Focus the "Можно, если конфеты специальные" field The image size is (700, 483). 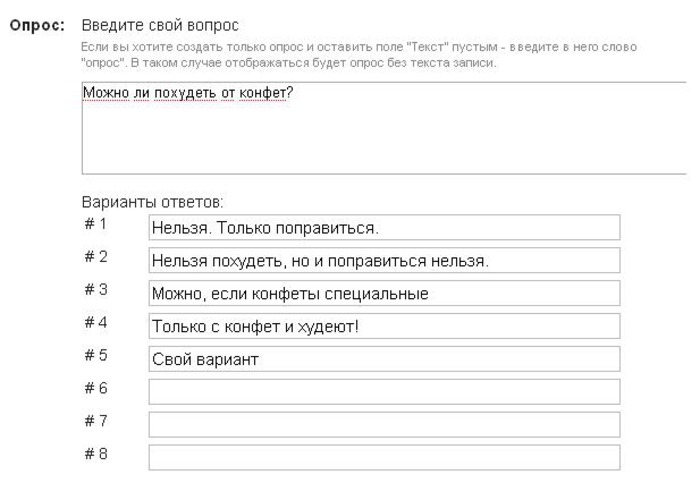(384, 294)
